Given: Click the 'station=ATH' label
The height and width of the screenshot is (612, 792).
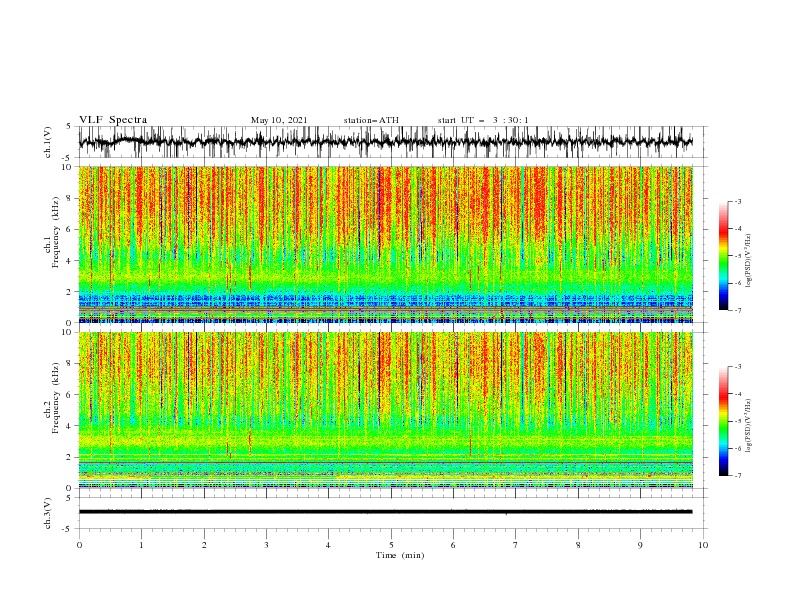Looking at the screenshot, I should point(371,120).
